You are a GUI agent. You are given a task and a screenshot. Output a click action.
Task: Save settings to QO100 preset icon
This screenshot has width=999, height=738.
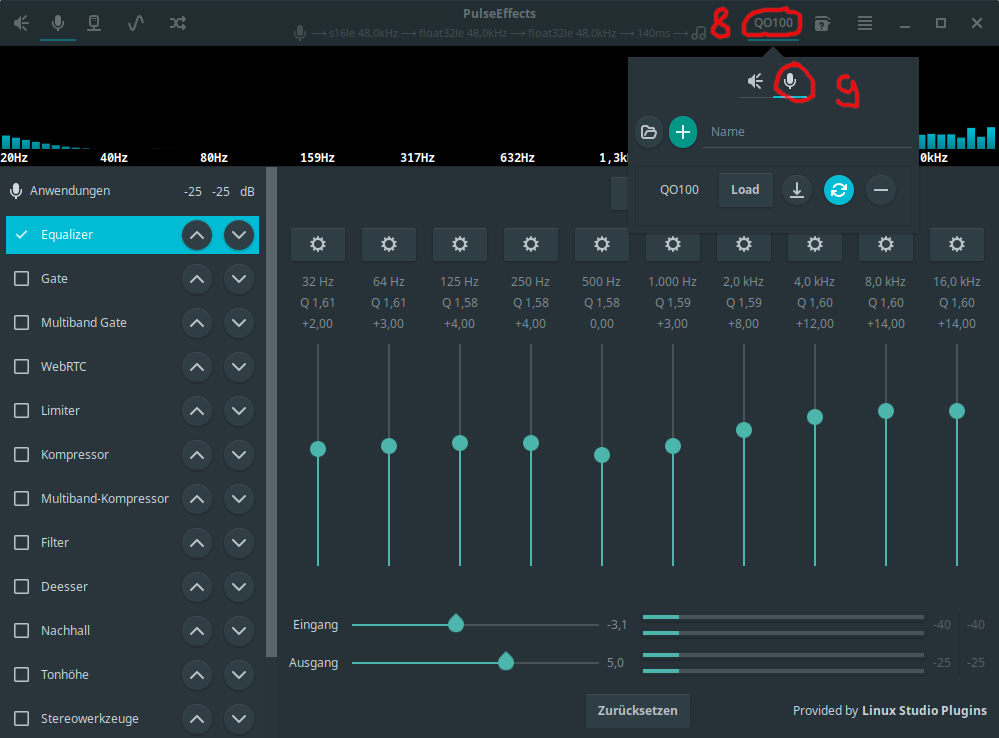tap(797, 190)
